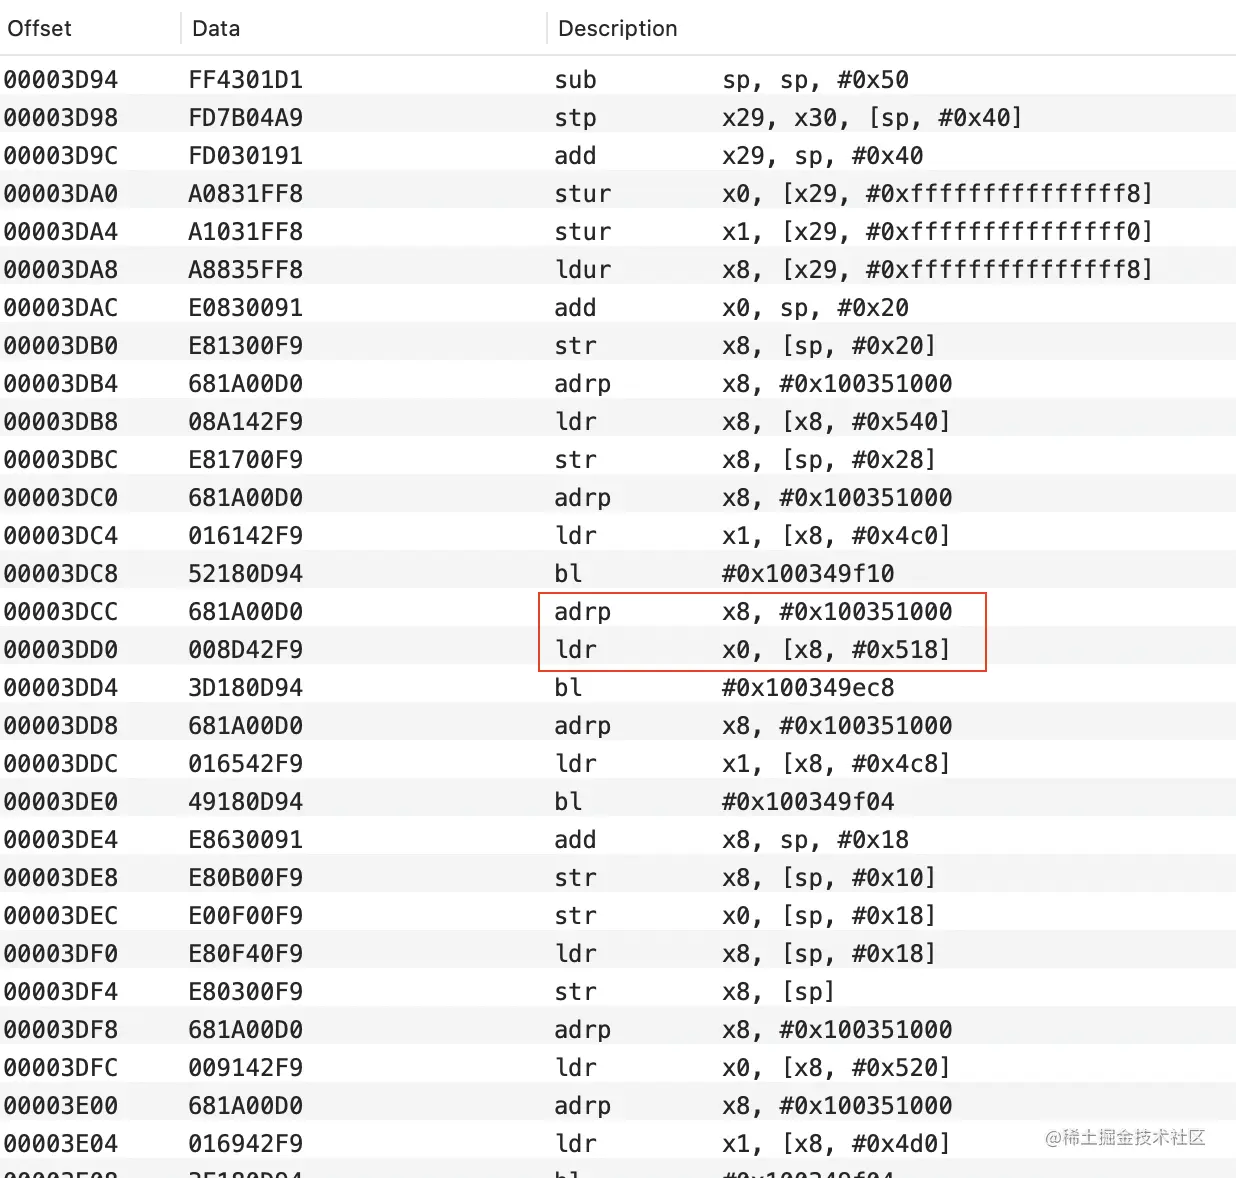Select data value 008D42F9
The height and width of the screenshot is (1178, 1236).
pyautogui.click(x=245, y=650)
